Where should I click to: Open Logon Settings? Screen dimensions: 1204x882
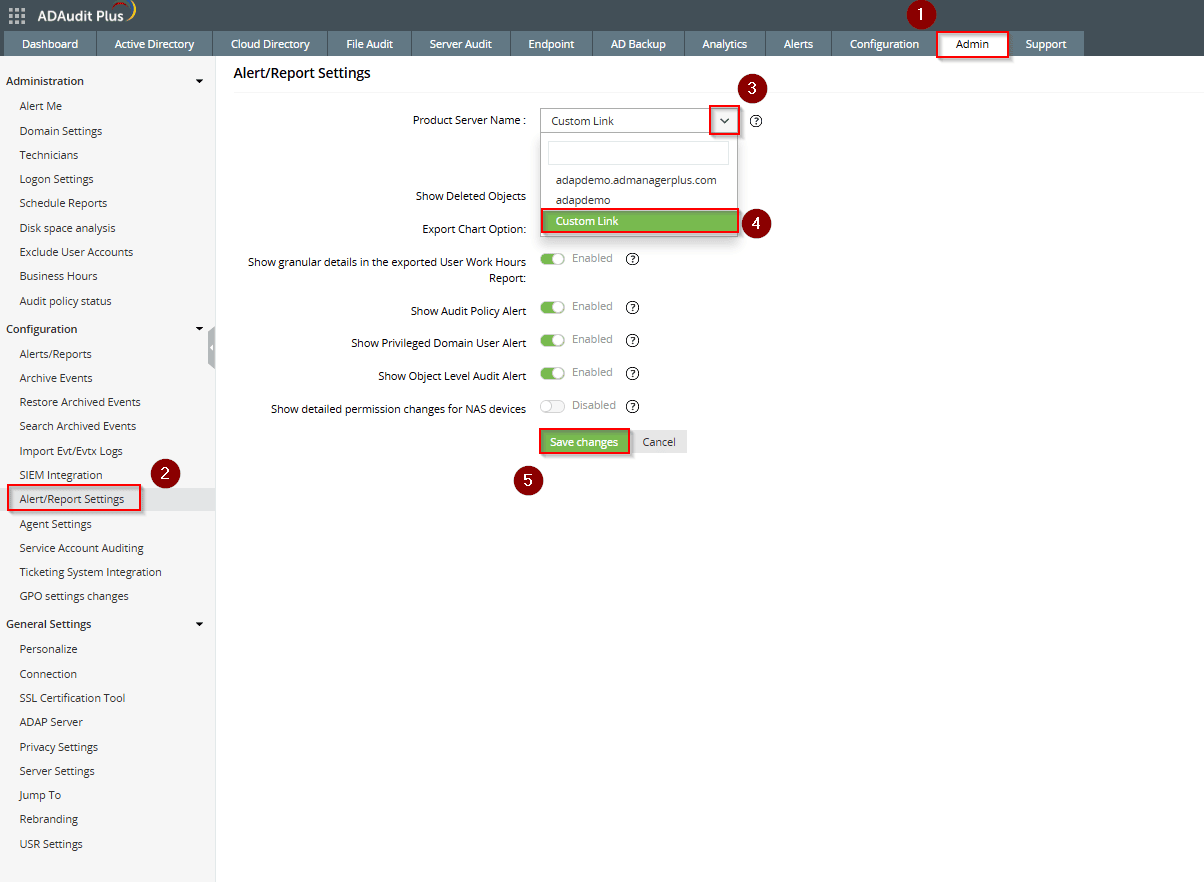tap(57, 179)
